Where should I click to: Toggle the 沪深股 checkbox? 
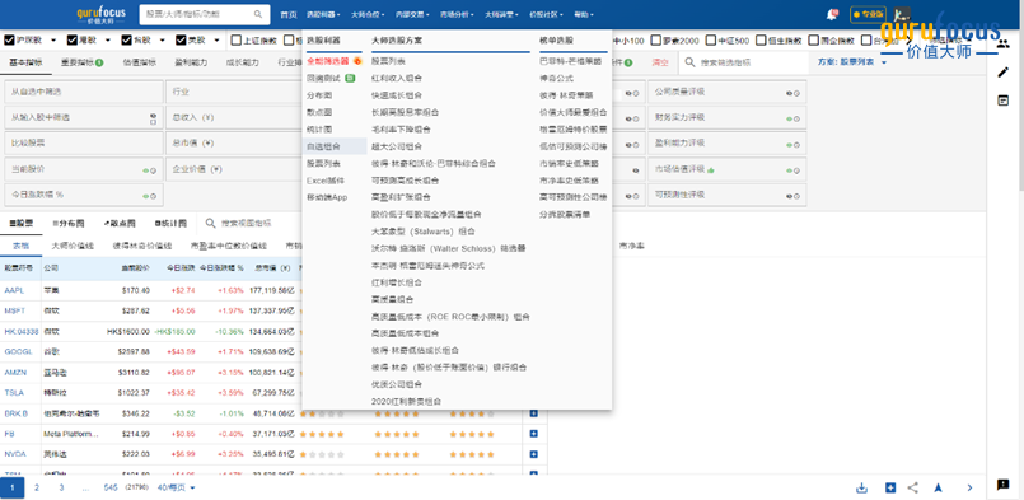pyautogui.click(x=9, y=40)
